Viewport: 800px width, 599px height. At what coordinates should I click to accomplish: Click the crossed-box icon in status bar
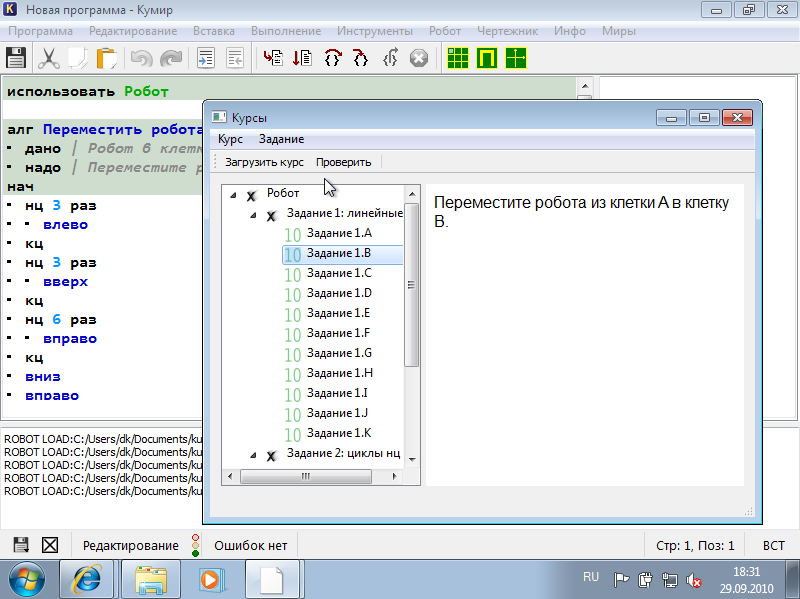pos(50,545)
